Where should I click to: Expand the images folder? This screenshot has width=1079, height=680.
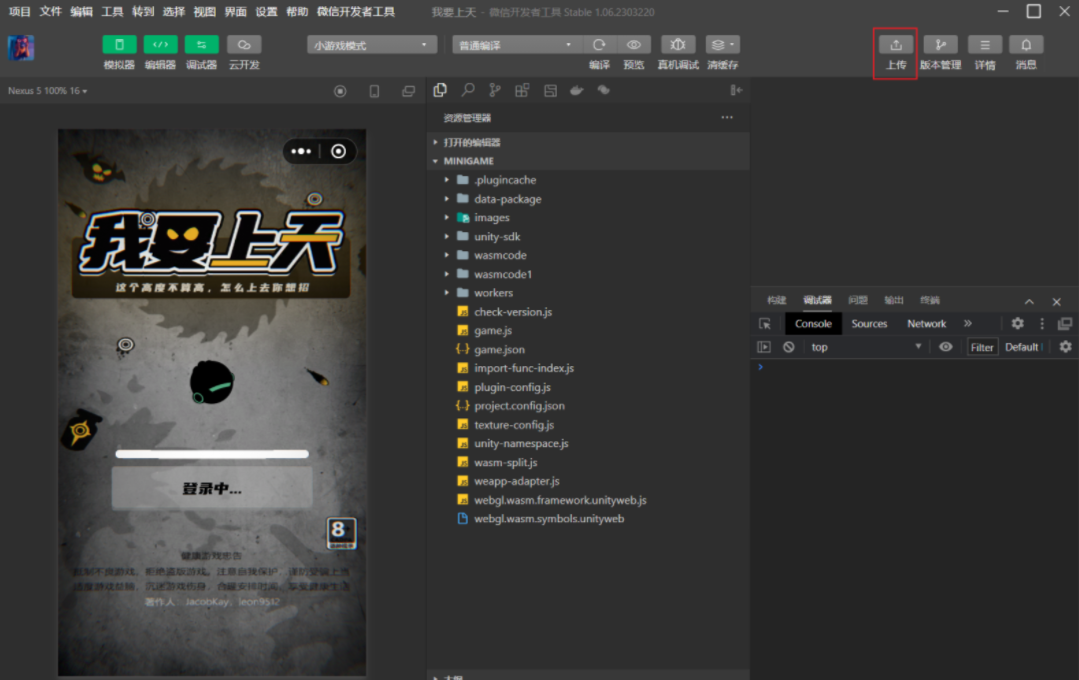[491, 217]
